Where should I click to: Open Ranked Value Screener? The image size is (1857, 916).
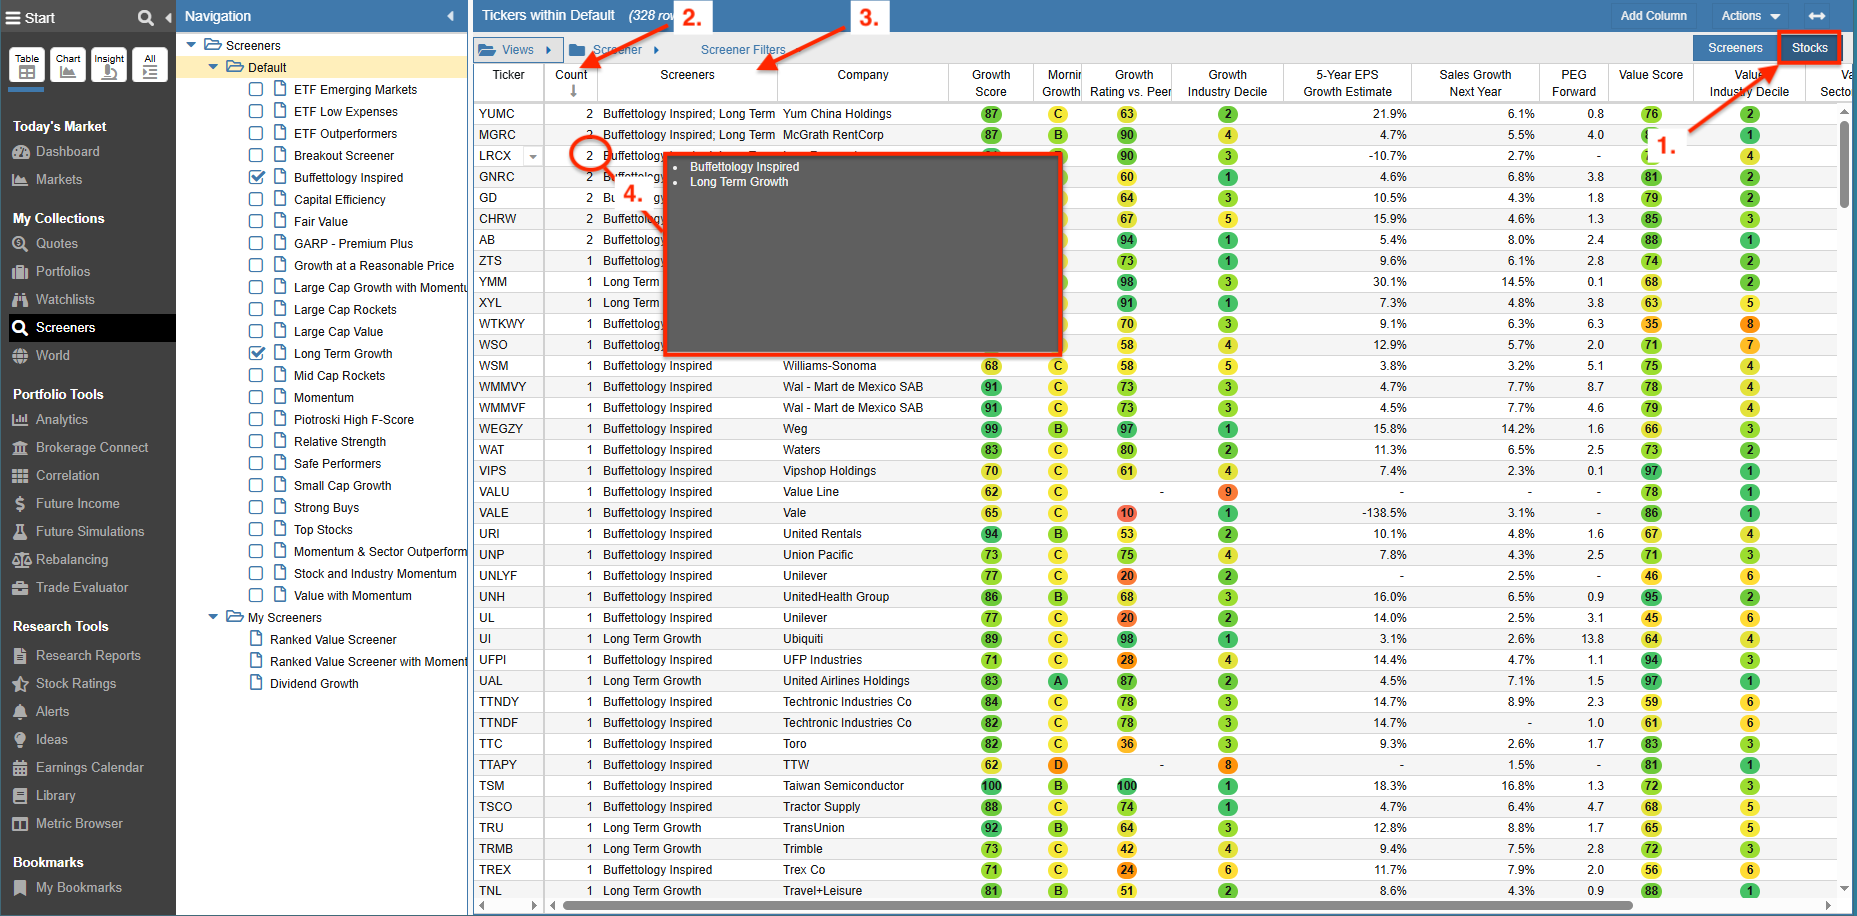[333, 640]
